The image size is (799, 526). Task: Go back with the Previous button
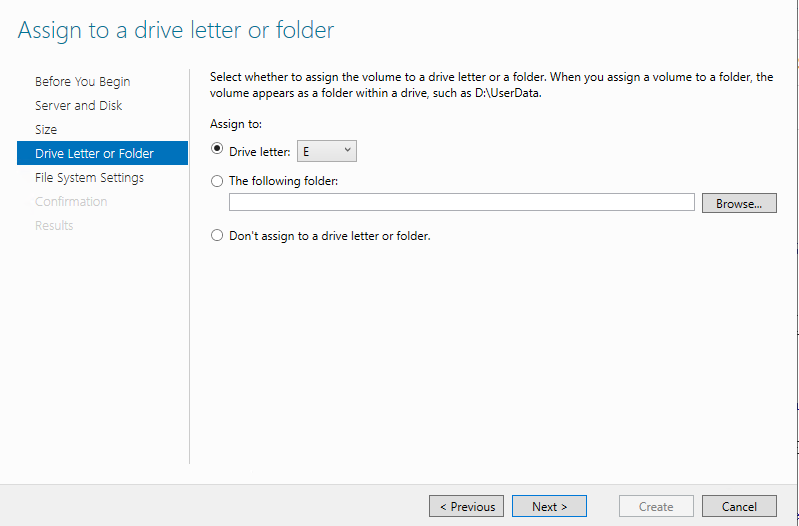click(x=466, y=506)
